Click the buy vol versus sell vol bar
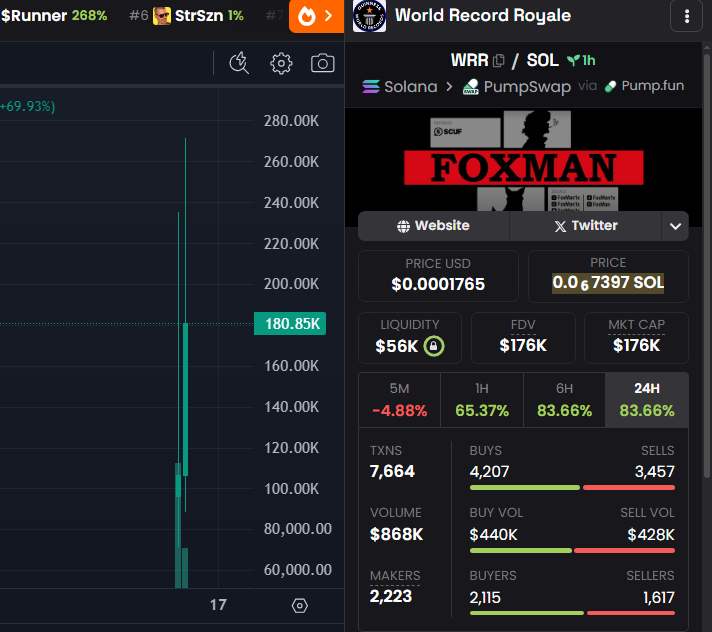Viewport: 712px width, 632px height. (572, 551)
